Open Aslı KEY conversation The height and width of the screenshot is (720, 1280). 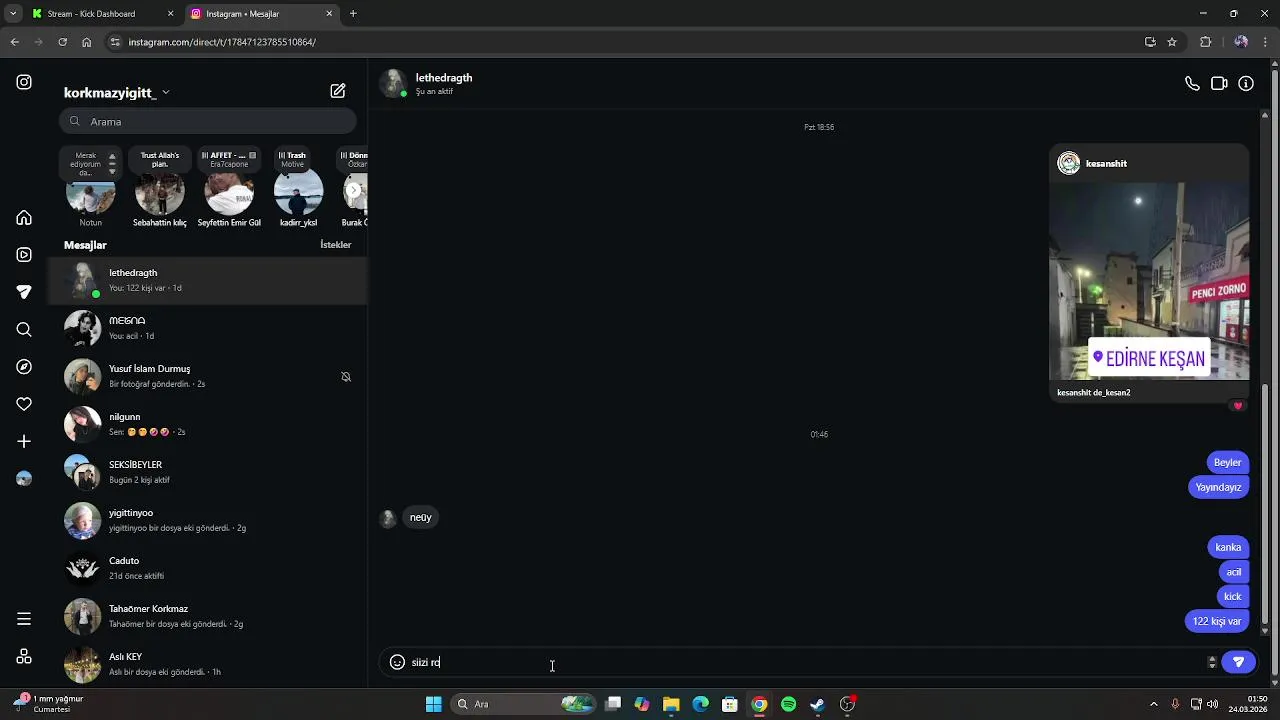pos(208,664)
